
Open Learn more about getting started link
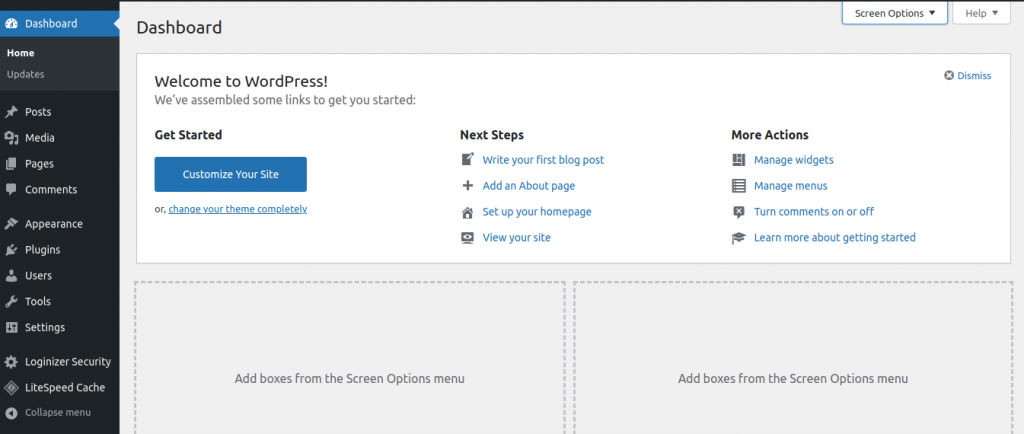point(835,238)
